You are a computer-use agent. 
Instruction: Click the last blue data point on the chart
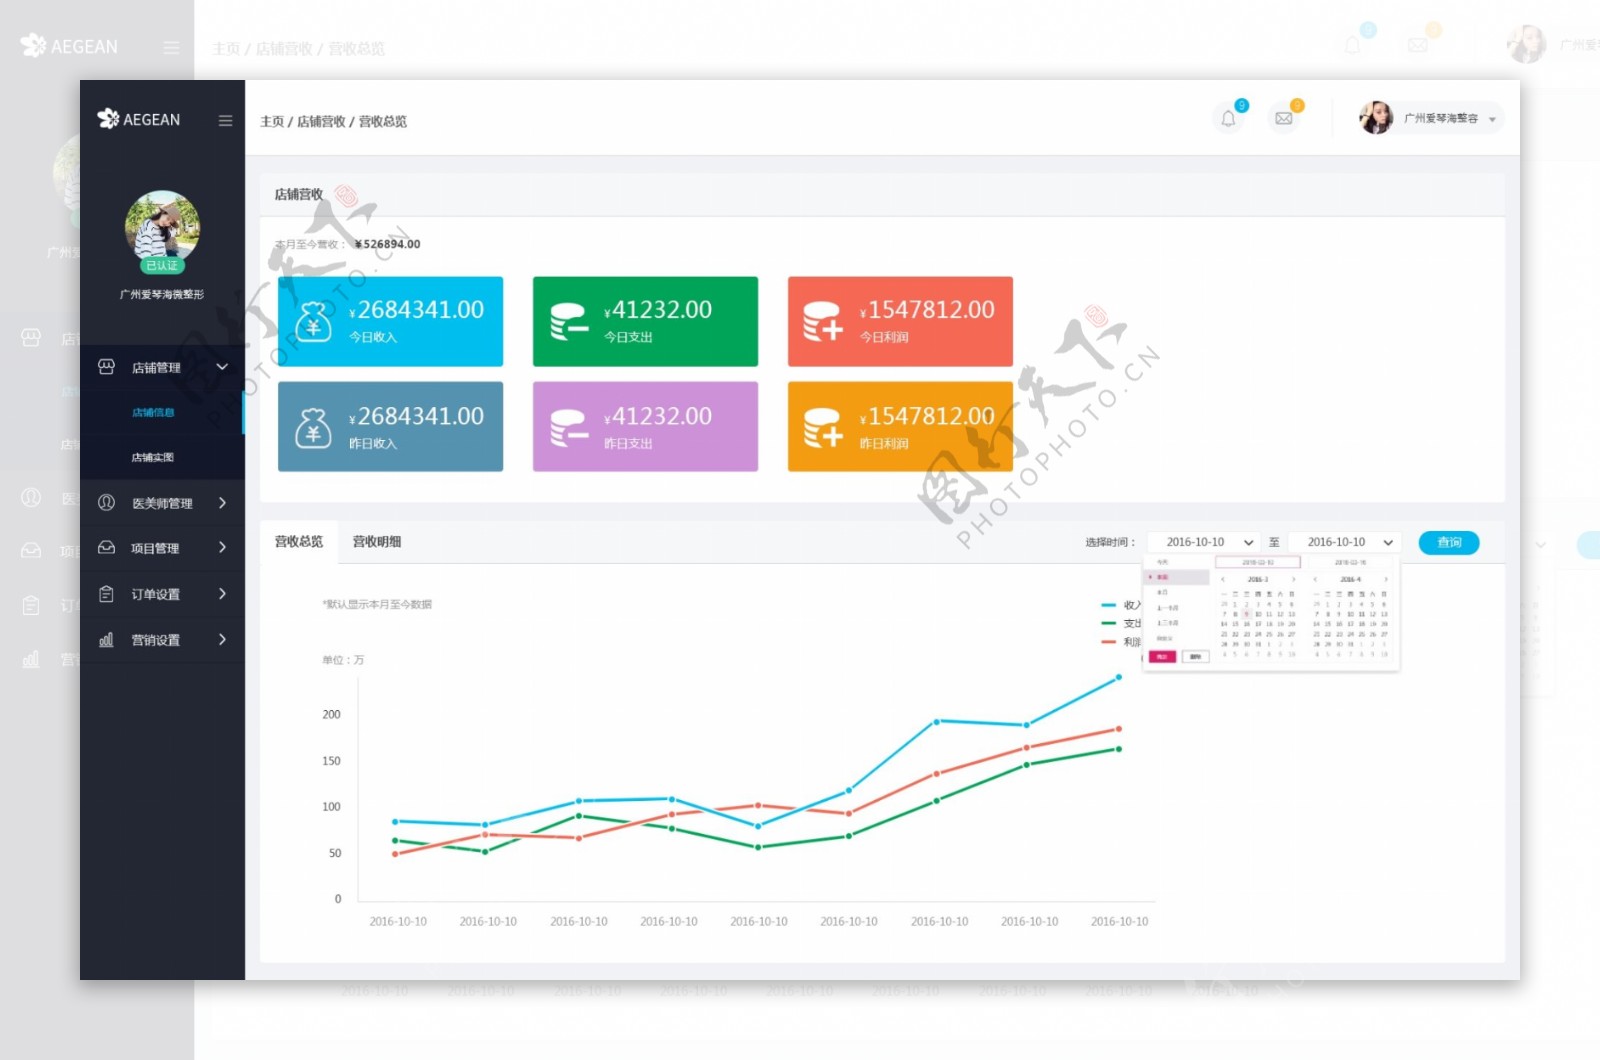tap(1118, 677)
